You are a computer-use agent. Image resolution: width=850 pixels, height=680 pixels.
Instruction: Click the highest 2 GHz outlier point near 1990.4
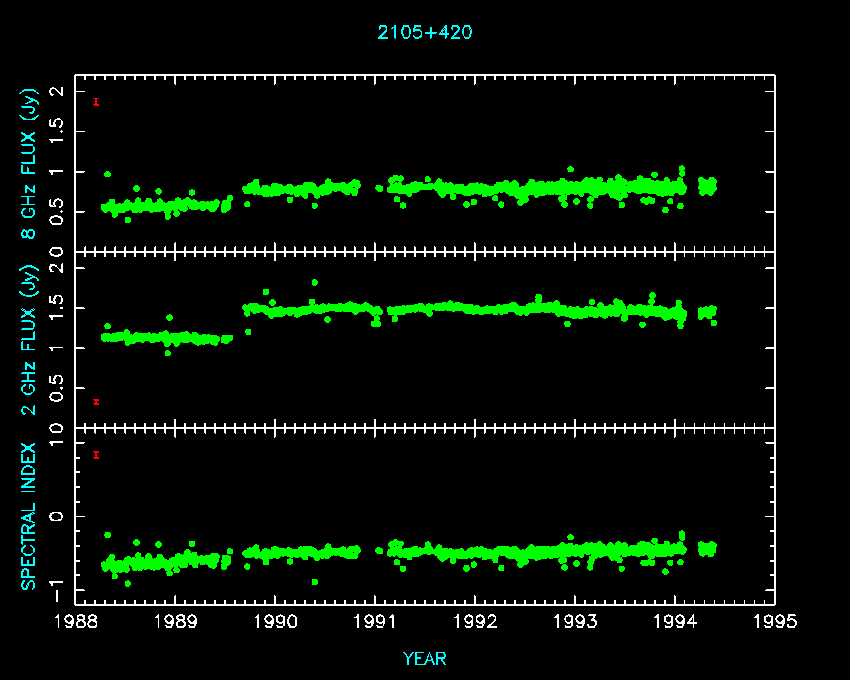315,282
